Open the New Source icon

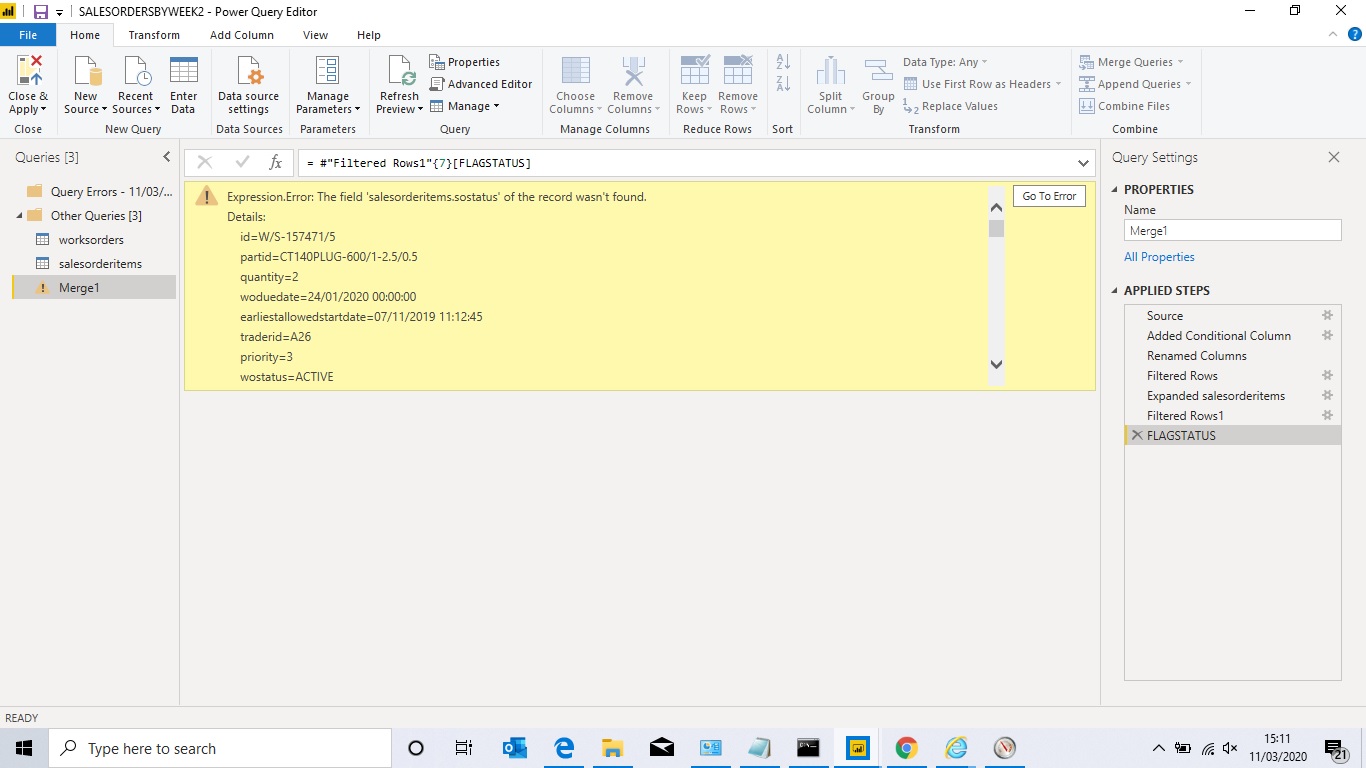(x=88, y=72)
